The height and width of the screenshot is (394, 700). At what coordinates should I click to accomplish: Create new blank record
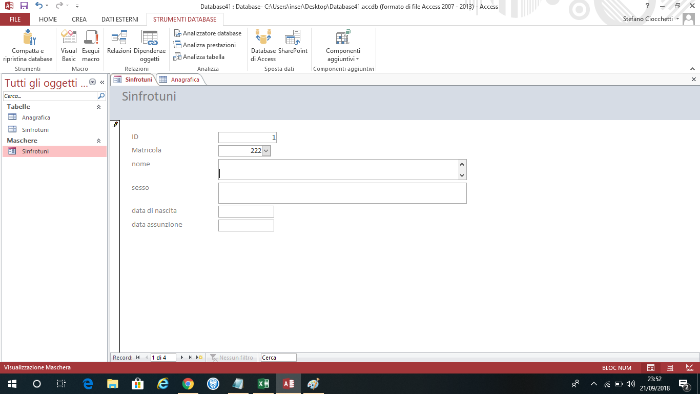[199, 357]
